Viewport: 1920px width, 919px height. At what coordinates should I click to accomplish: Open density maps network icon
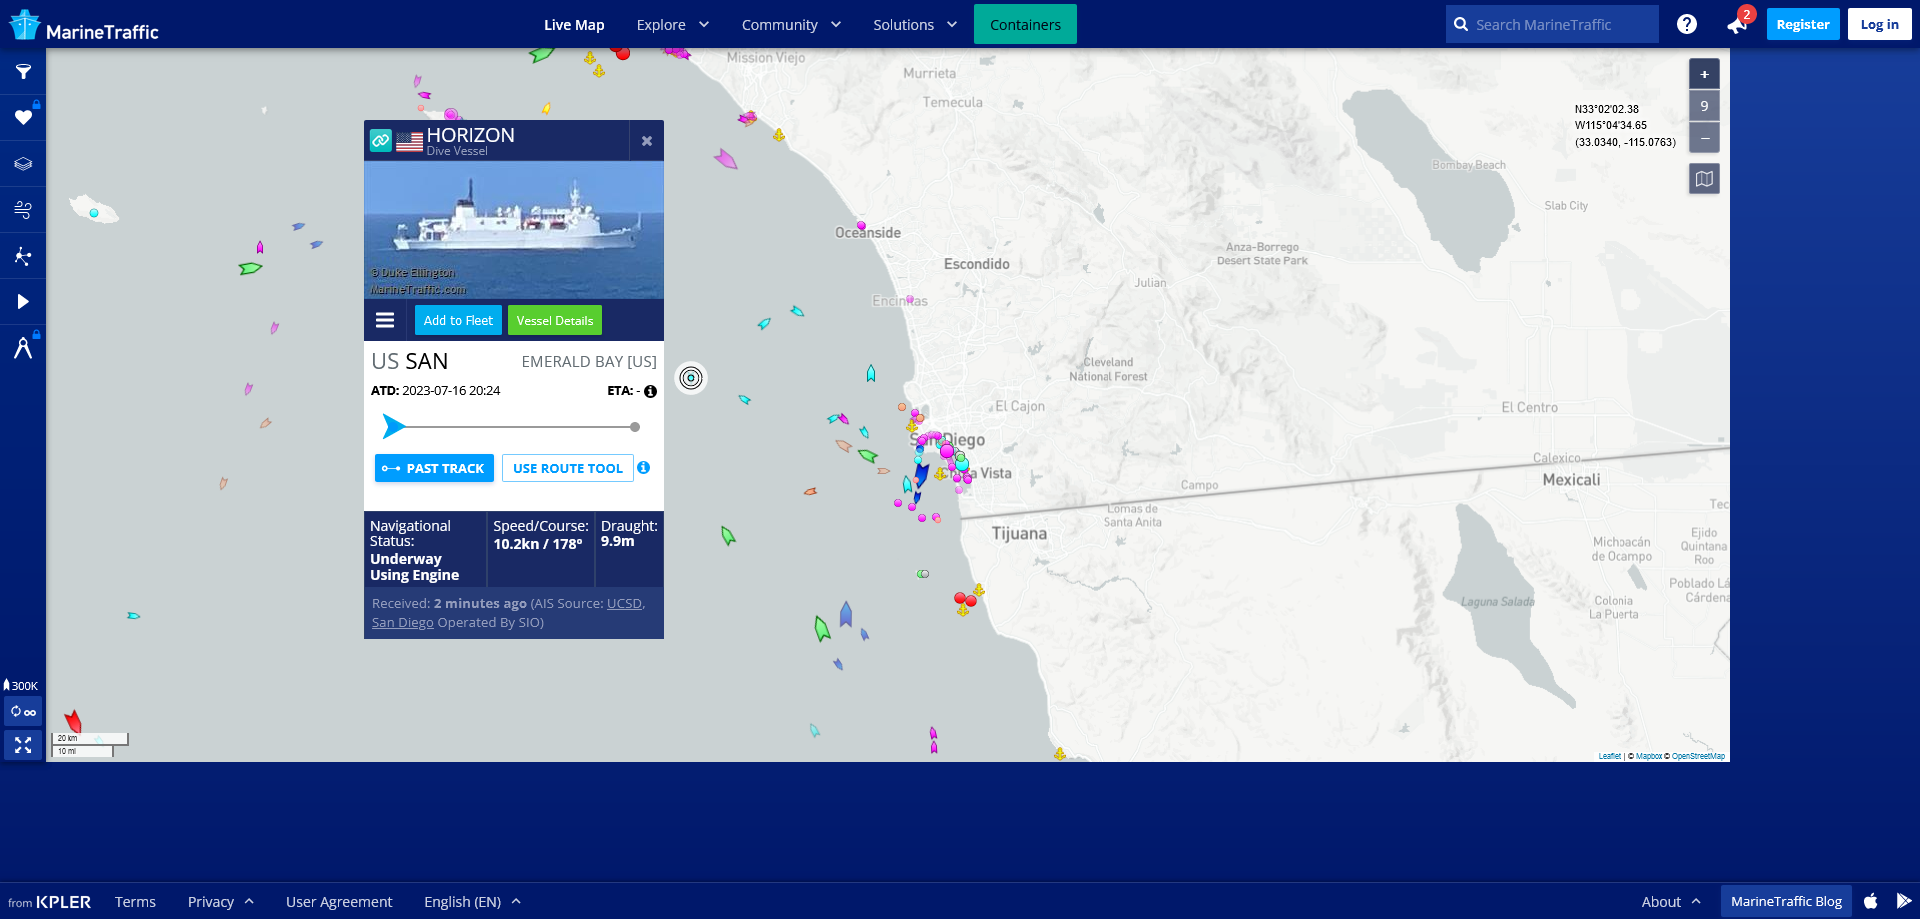[x=23, y=256]
